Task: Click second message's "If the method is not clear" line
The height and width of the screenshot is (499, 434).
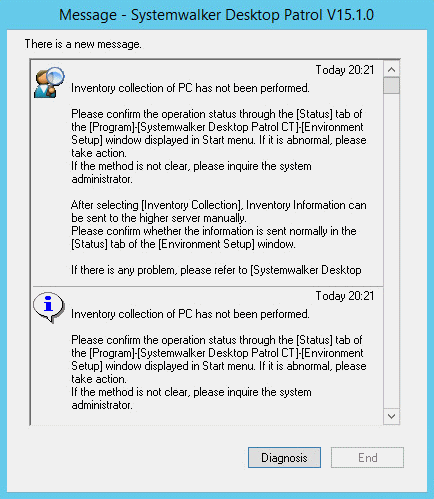Action: (191, 398)
